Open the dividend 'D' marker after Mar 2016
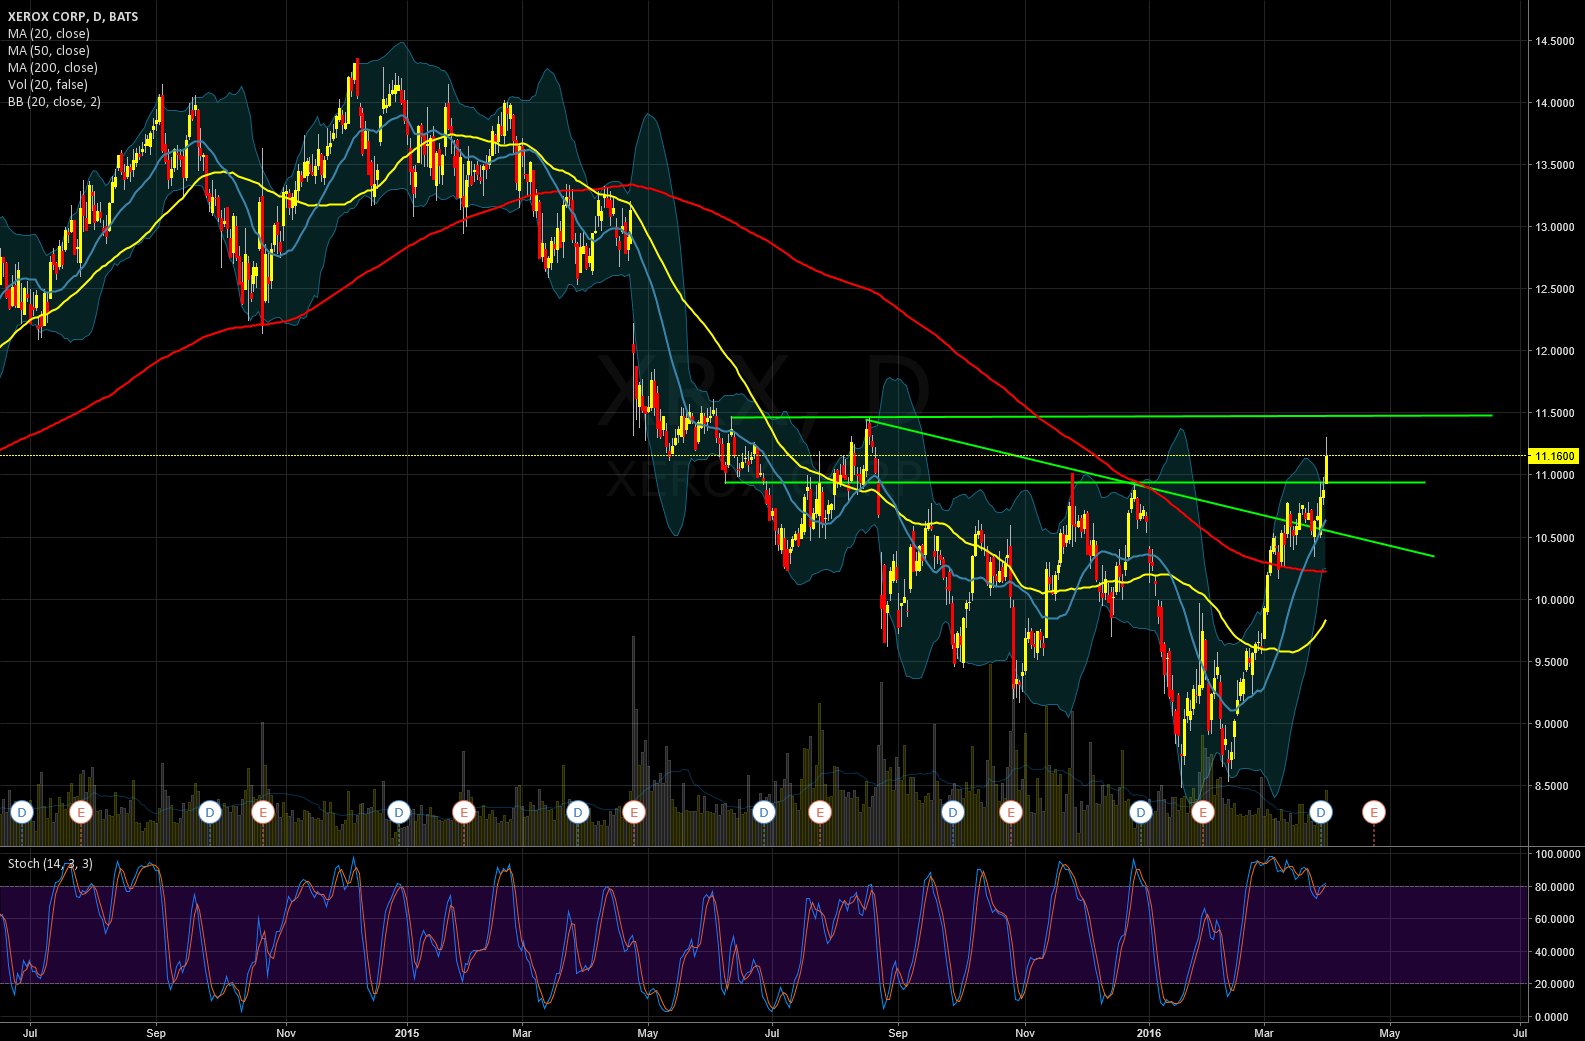Viewport: 1585px width, 1041px height. 1321,812
